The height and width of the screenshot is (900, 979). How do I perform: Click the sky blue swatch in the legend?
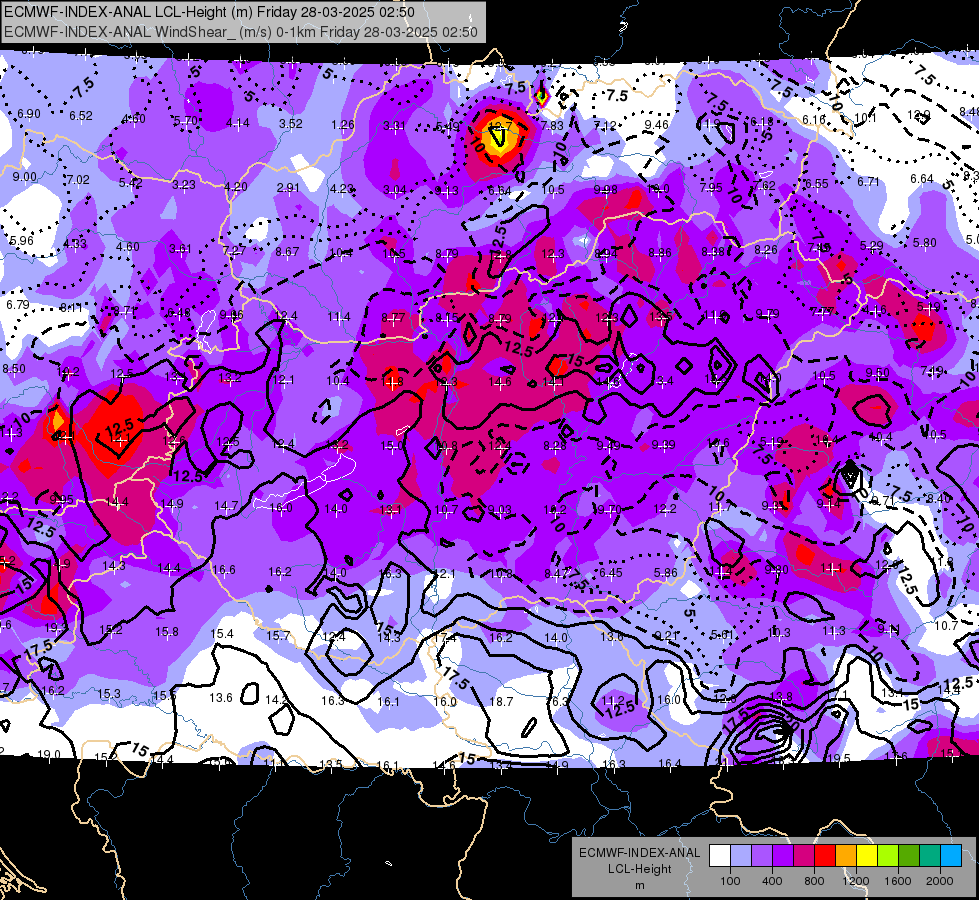click(x=951, y=856)
